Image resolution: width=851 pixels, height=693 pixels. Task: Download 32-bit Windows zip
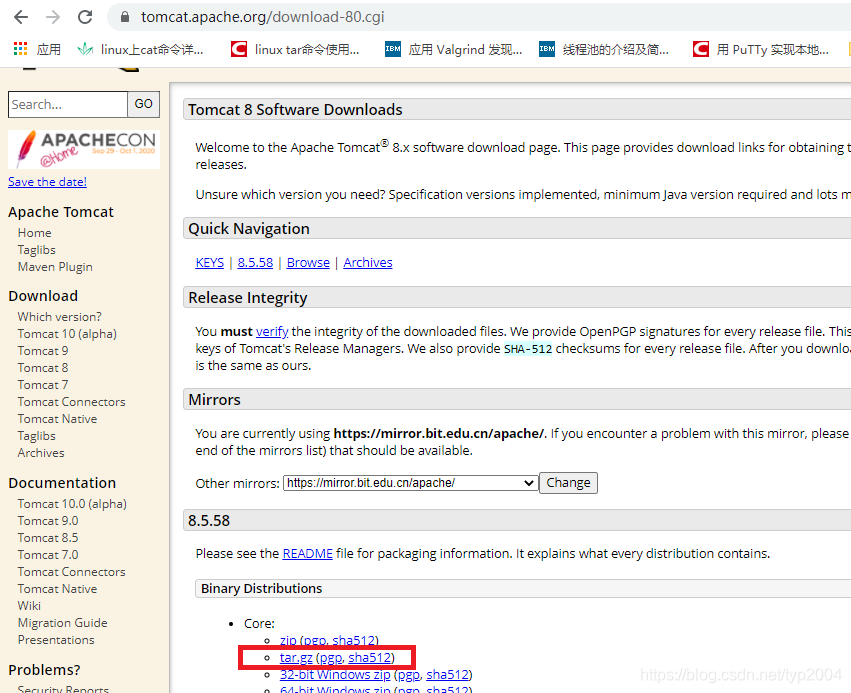(x=335, y=675)
